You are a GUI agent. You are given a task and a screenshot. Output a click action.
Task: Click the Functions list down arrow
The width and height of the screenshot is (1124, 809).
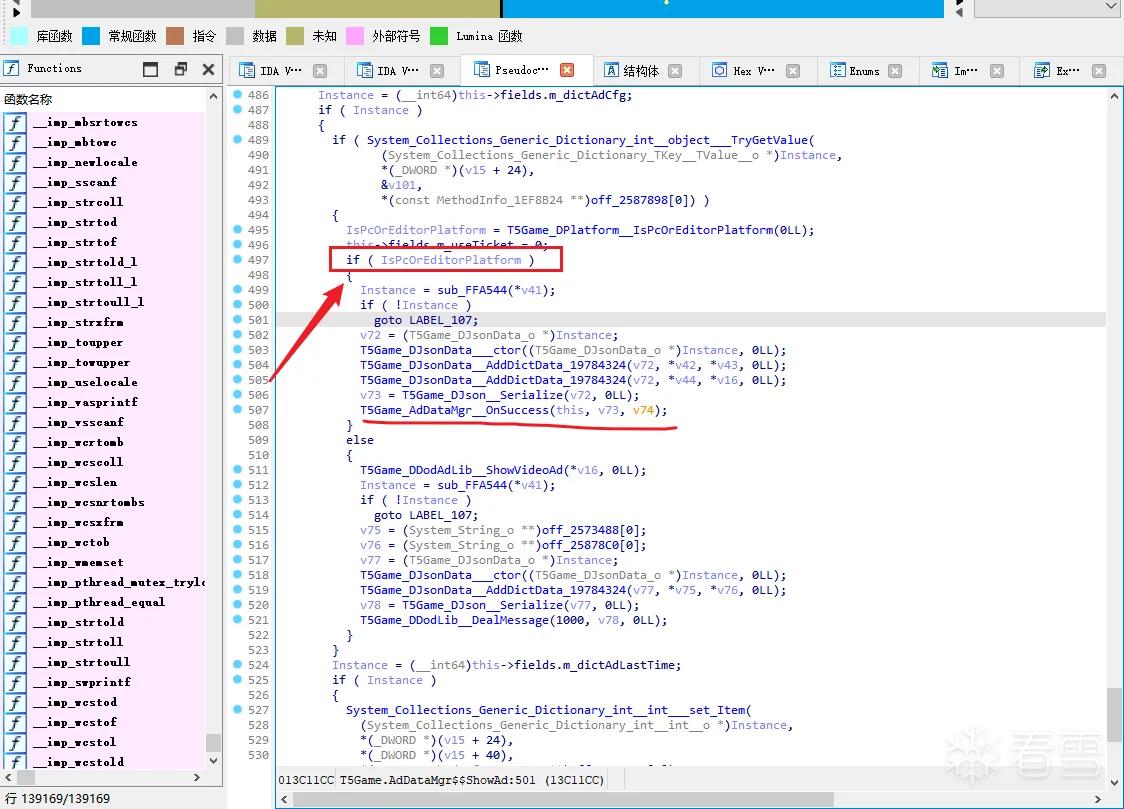213,760
